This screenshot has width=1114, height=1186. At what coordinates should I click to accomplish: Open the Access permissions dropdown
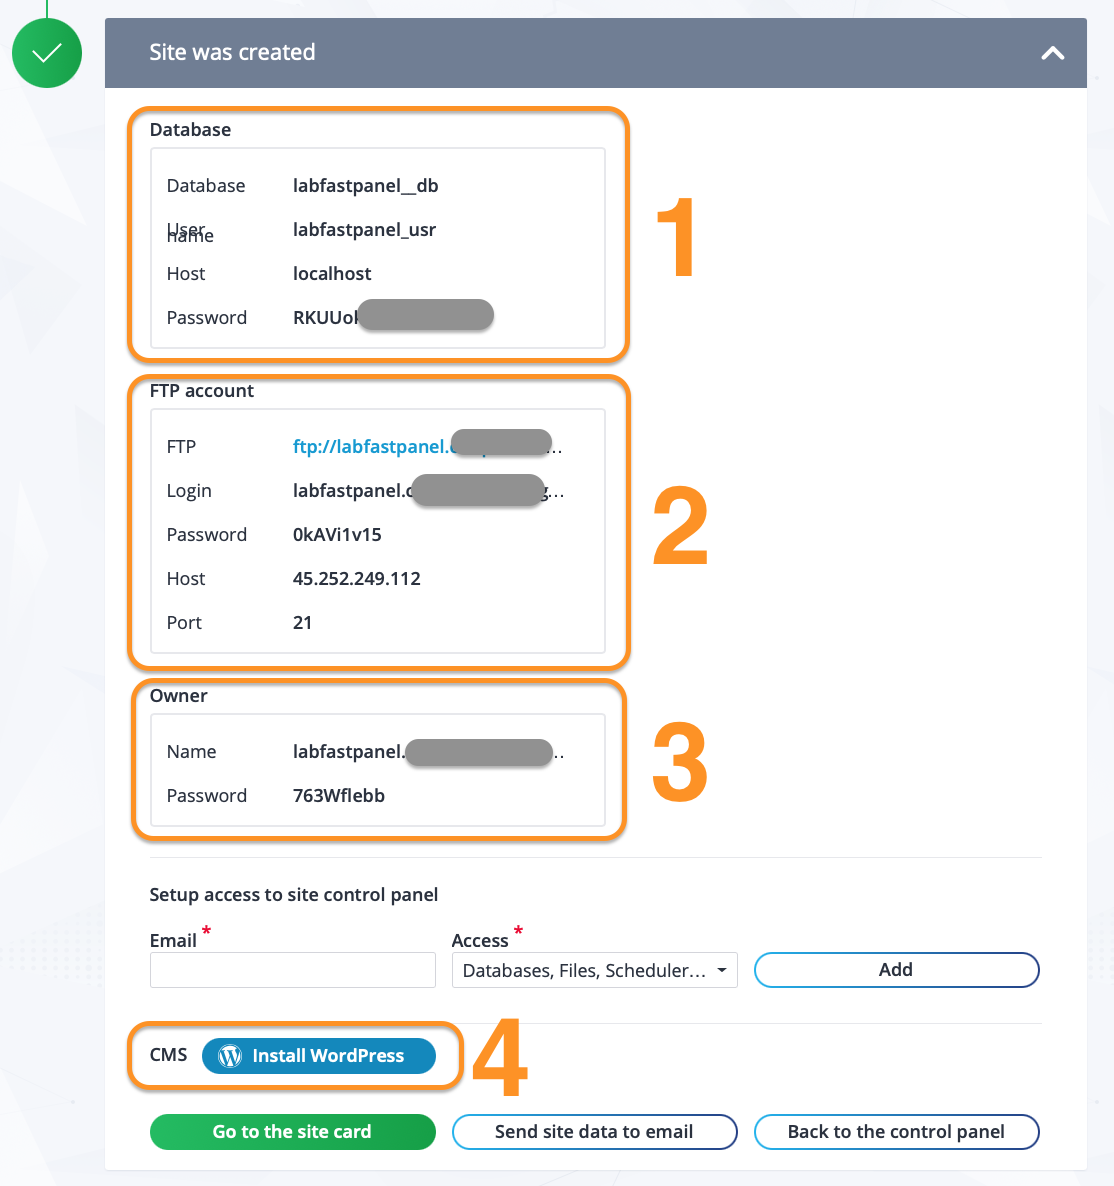pyautogui.click(x=594, y=970)
